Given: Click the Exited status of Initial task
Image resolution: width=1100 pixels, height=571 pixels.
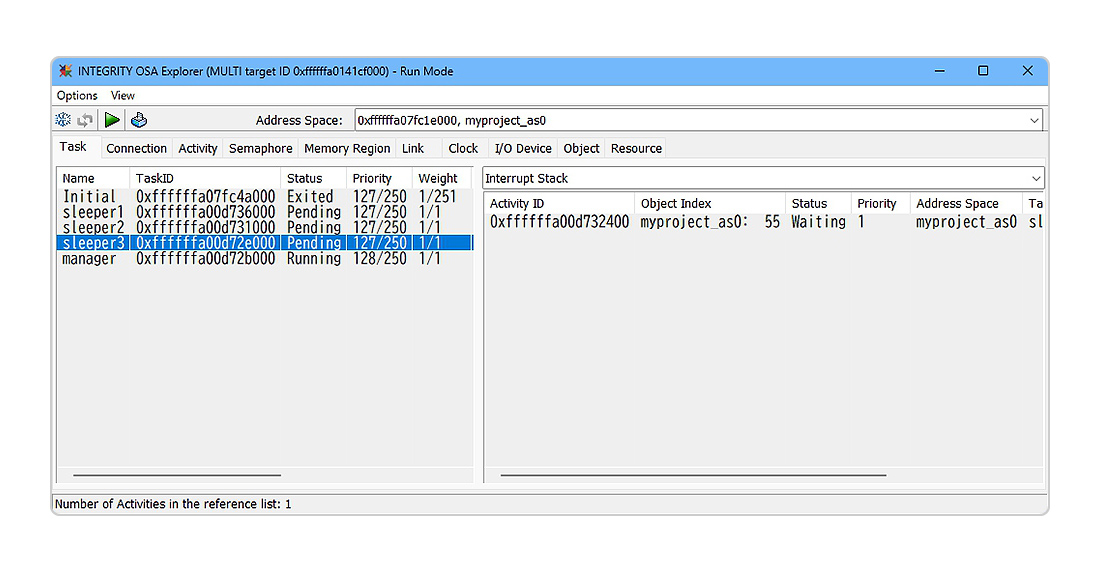Looking at the screenshot, I should pyautogui.click(x=310, y=197).
